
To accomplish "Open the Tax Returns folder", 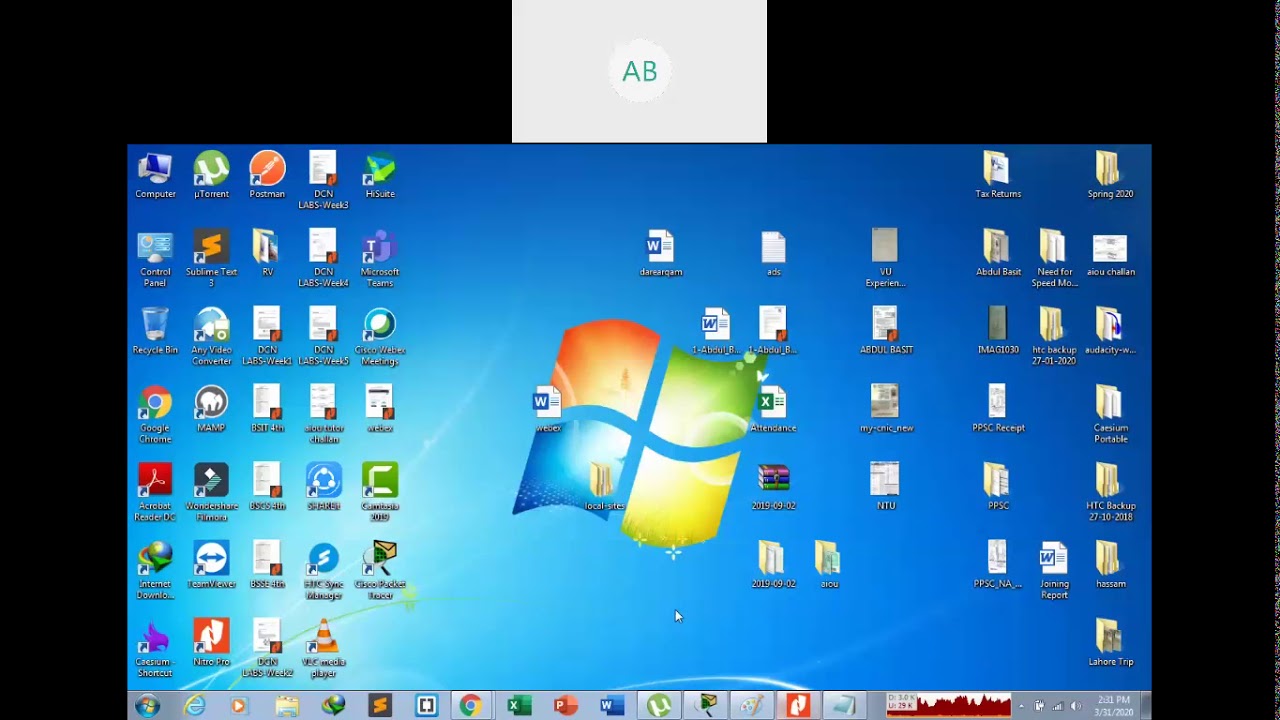I will [x=998, y=175].
